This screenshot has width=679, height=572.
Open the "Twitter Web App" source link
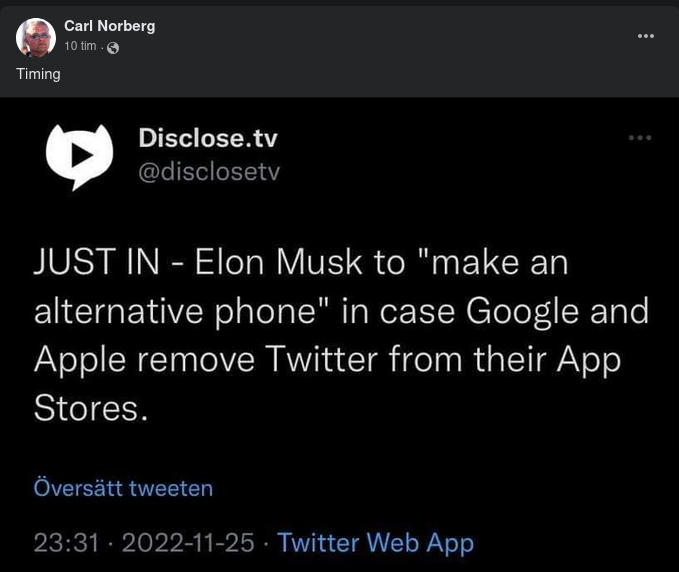(x=375, y=542)
